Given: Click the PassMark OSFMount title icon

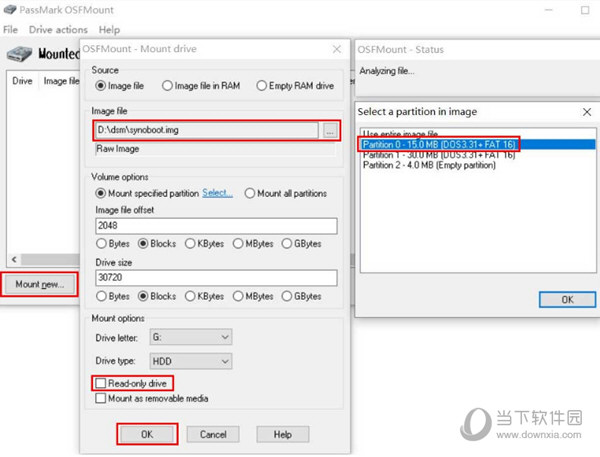Looking at the screenshot, I should click(x=10, y=10).
